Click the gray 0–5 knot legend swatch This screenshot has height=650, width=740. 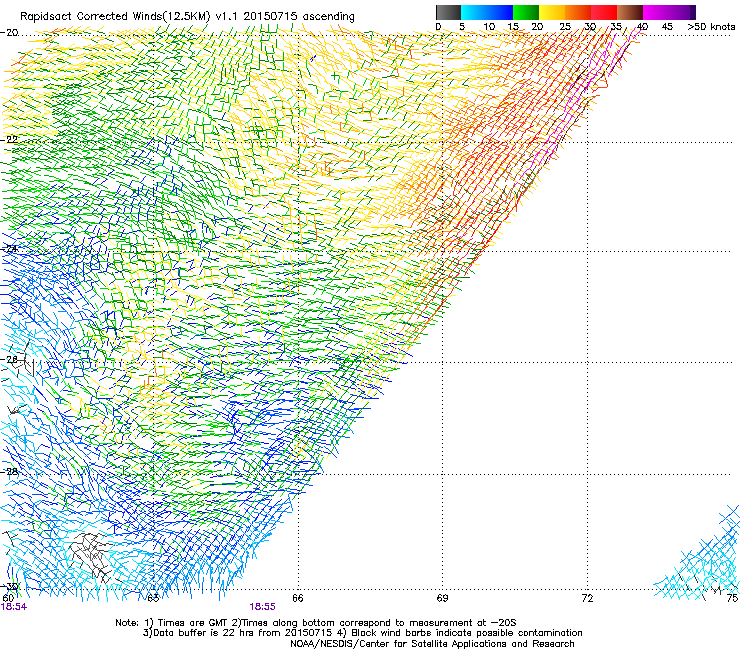point(448,12)
